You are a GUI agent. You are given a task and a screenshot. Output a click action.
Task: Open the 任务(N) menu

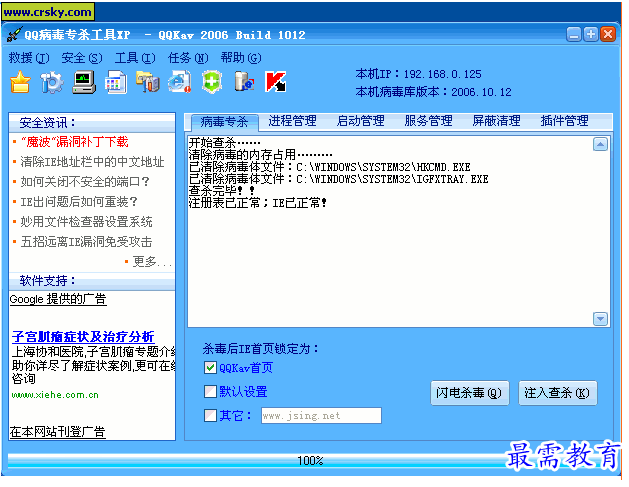pos(188,58)
